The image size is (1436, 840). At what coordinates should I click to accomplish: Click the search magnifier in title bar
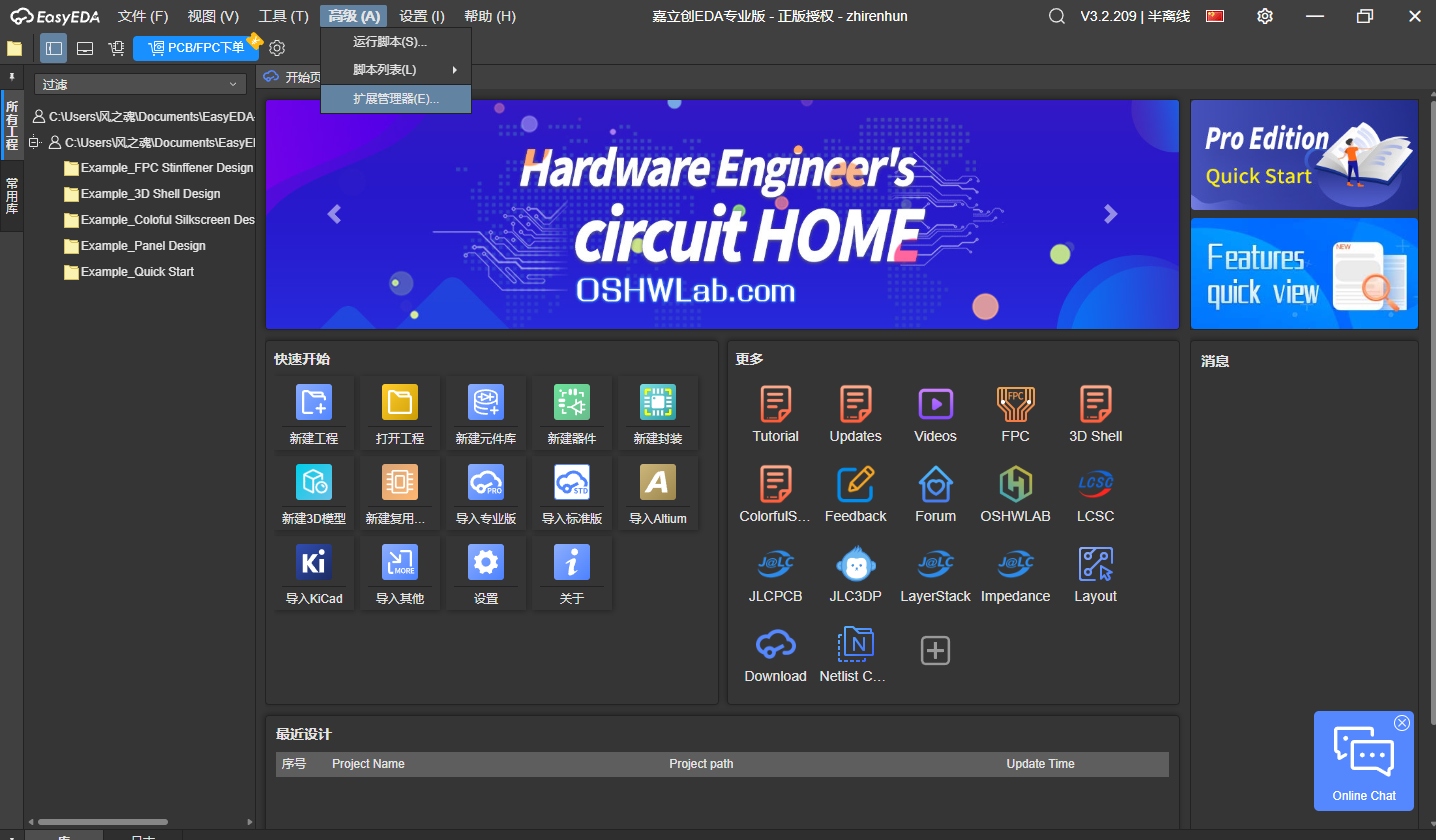pos(1057,16)
